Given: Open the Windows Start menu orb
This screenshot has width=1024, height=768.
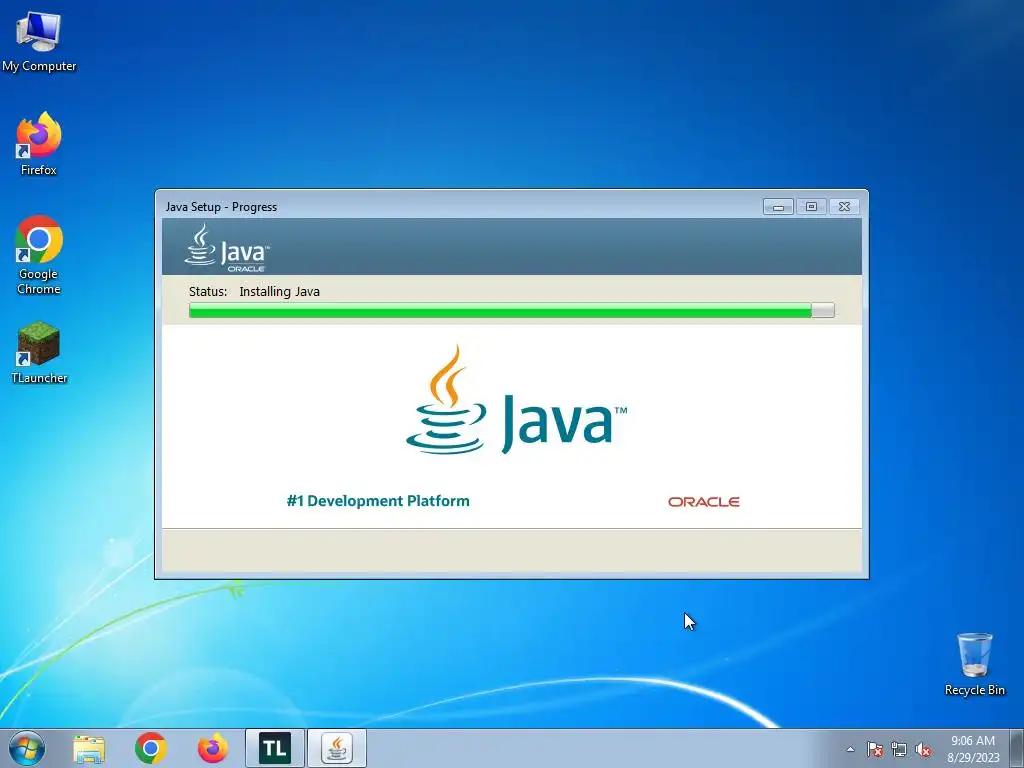Looking at the screenshot, I should pyautogui.click(x=27, y=748).
